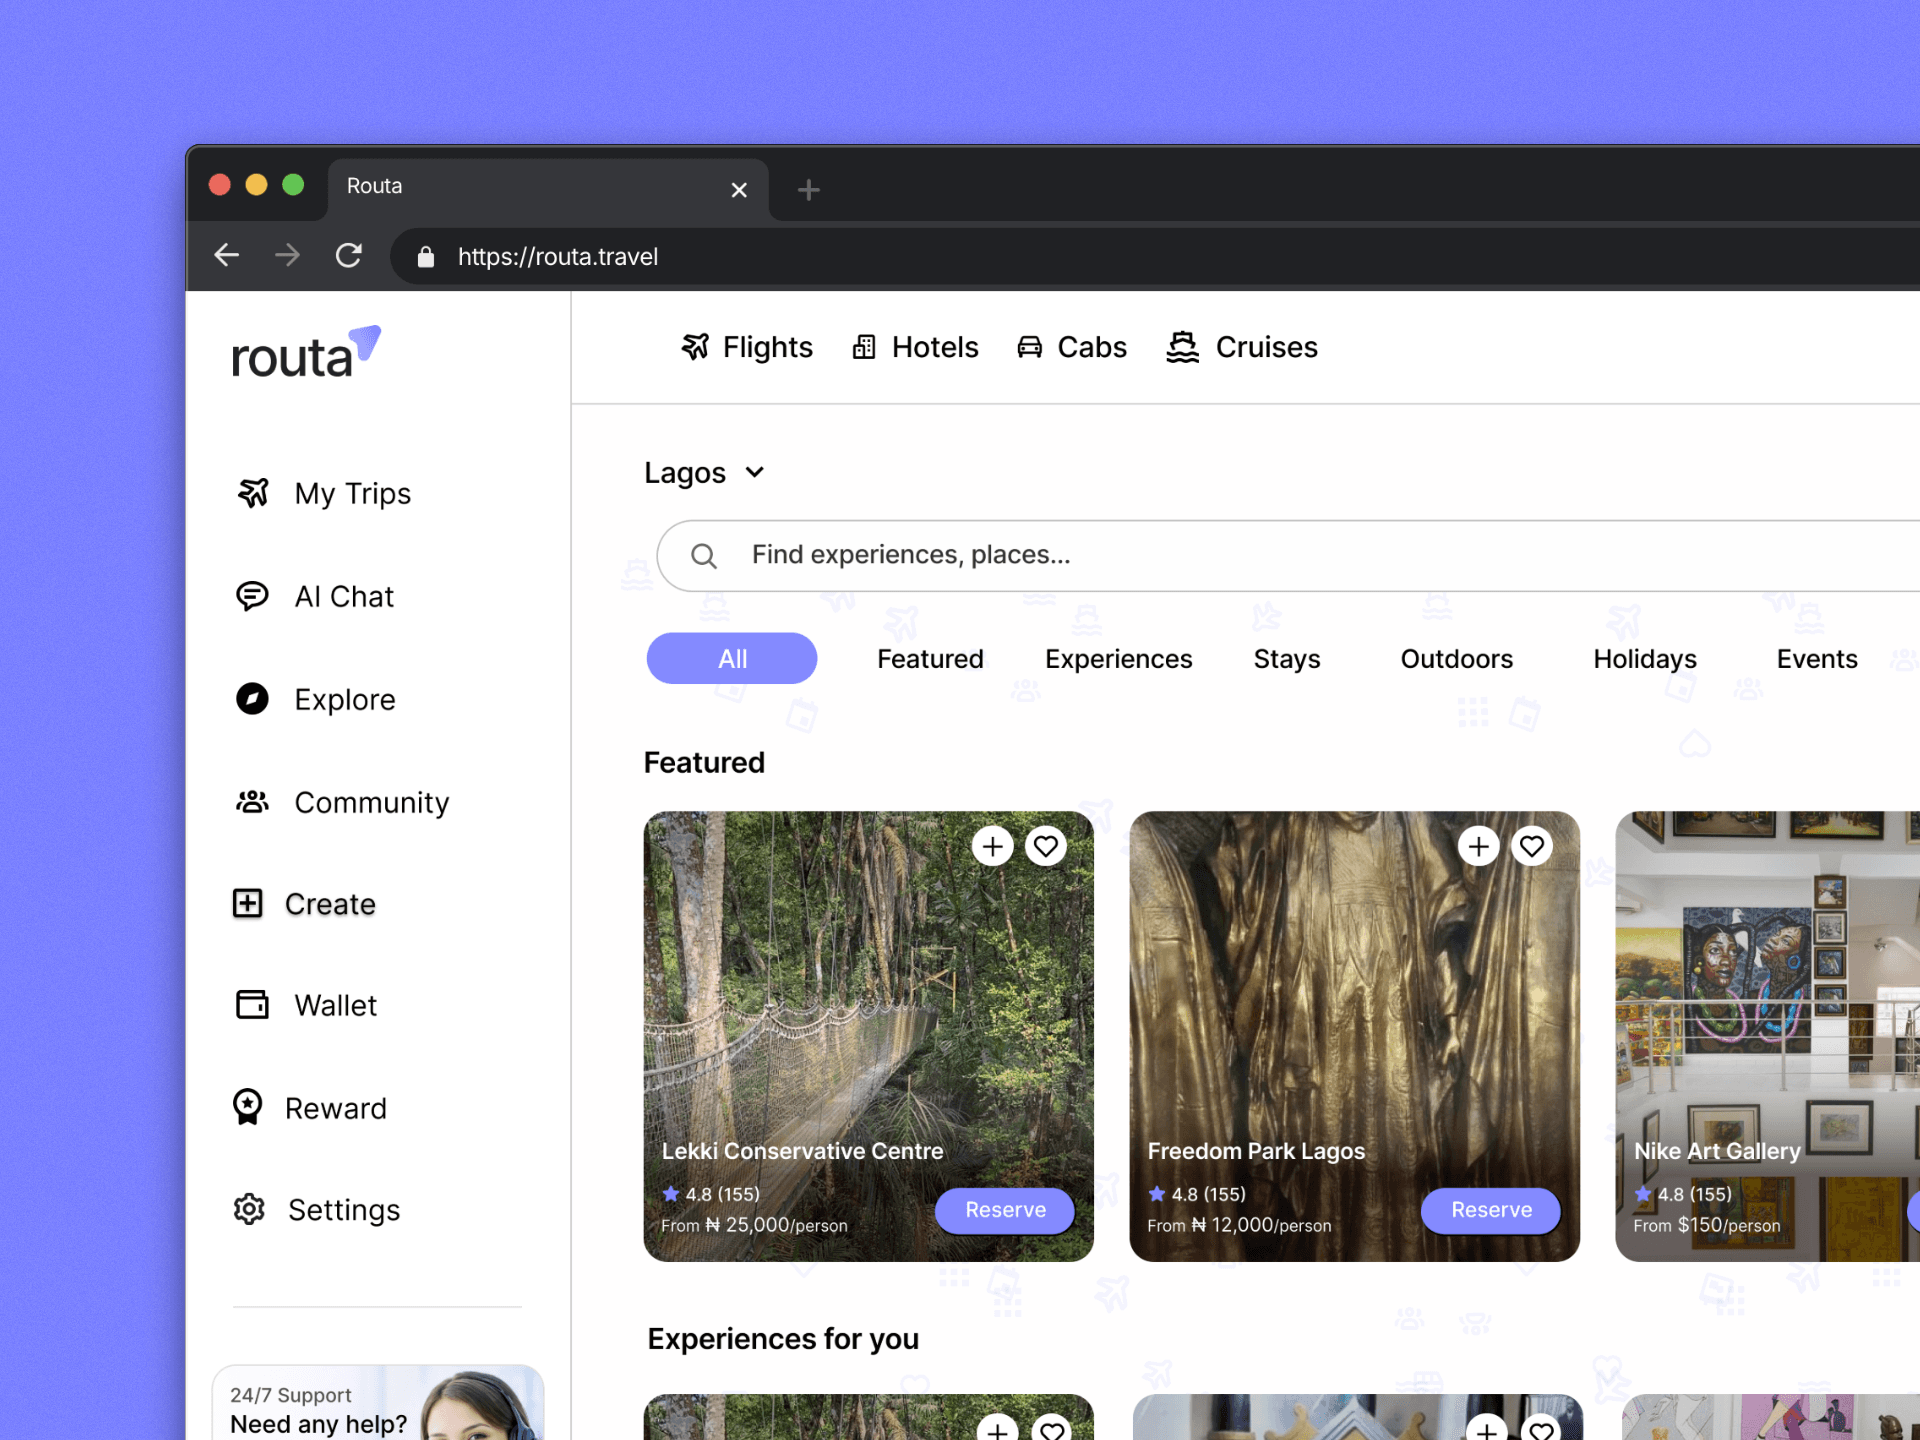Screen dimensions: 1920x1440
Task: Reserve Freedom Park Lagos
Action: [1491, 1210]
